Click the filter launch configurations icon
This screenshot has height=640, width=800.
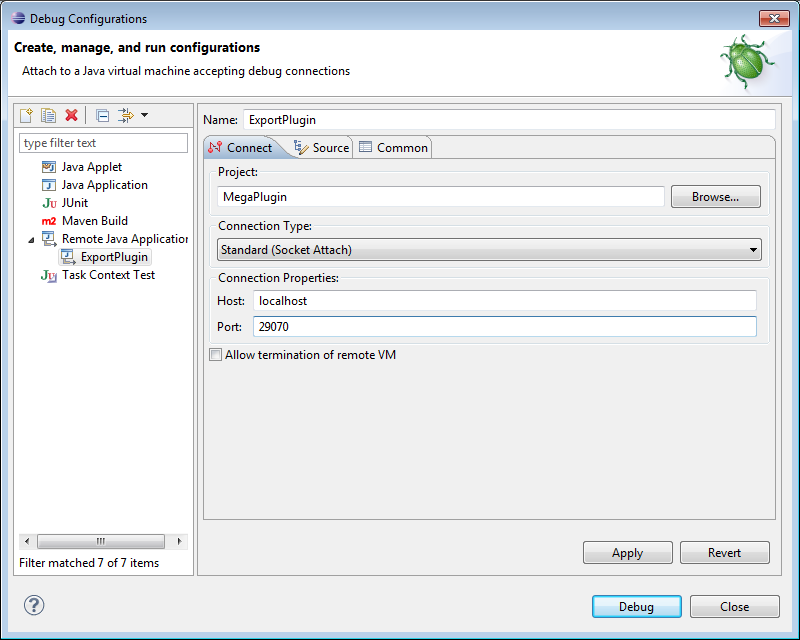tap(126, 116)
